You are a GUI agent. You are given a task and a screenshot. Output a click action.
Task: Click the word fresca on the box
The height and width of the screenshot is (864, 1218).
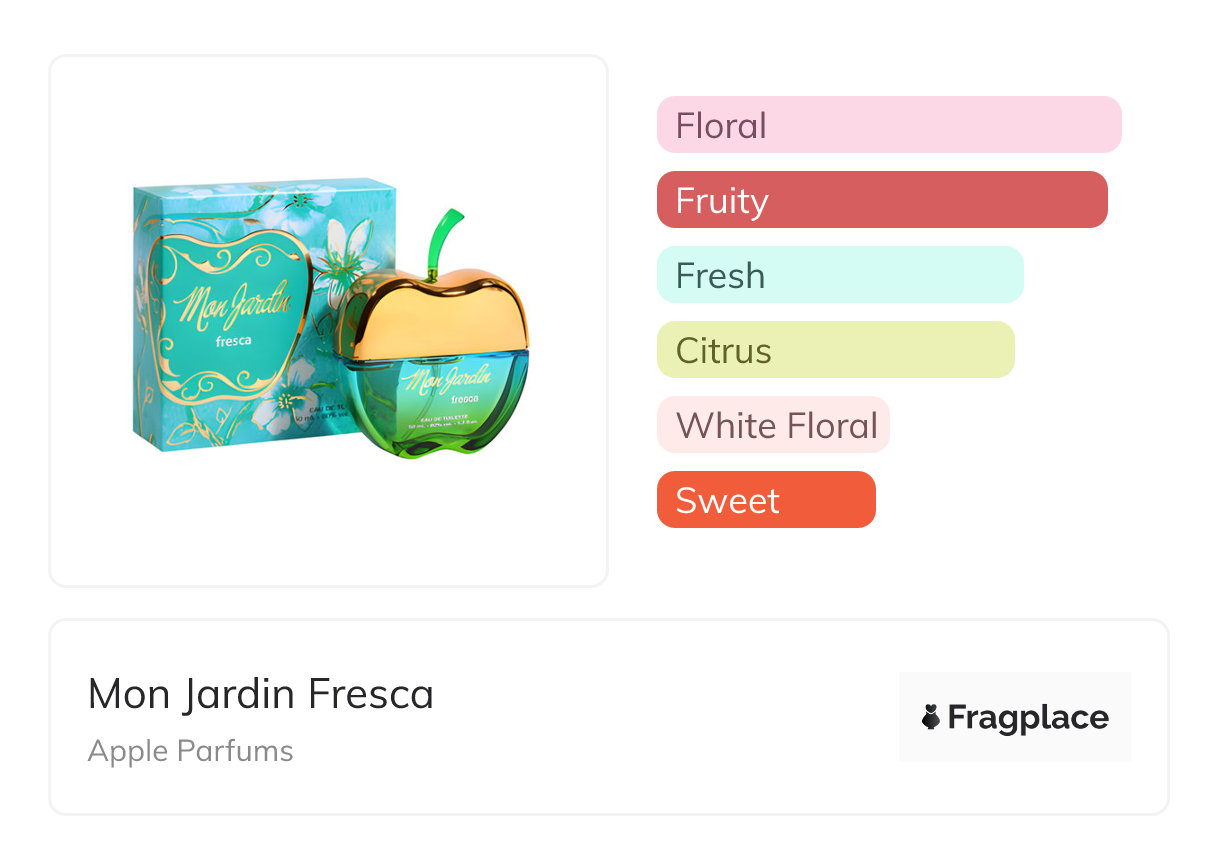pos(234,340)
